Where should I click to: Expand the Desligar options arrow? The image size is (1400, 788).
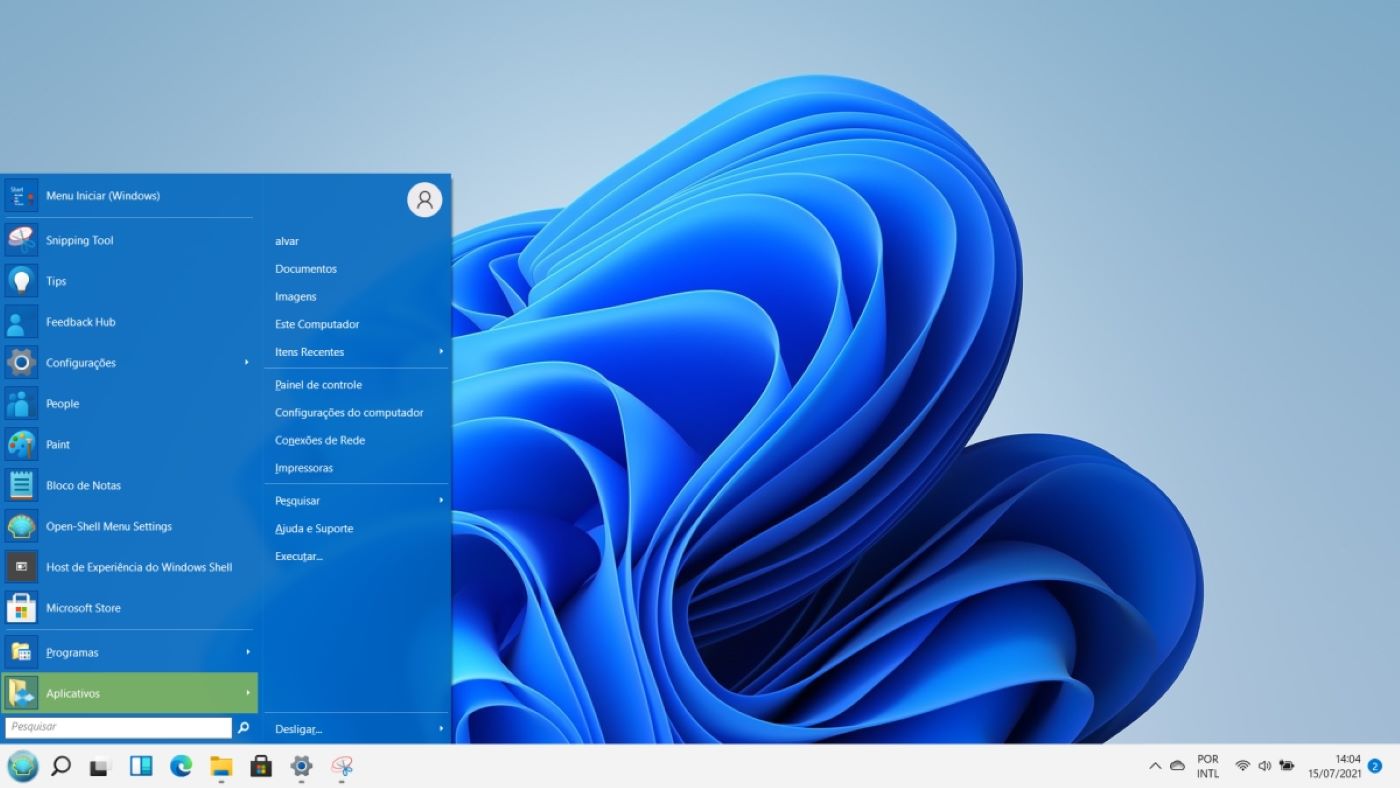tap(441, 729)
